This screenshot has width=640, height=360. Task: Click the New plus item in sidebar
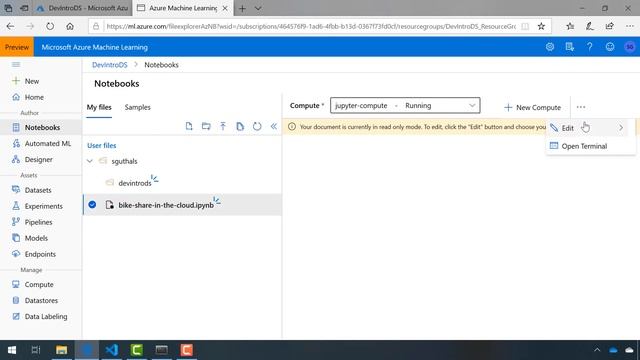(x=26, y=81)
